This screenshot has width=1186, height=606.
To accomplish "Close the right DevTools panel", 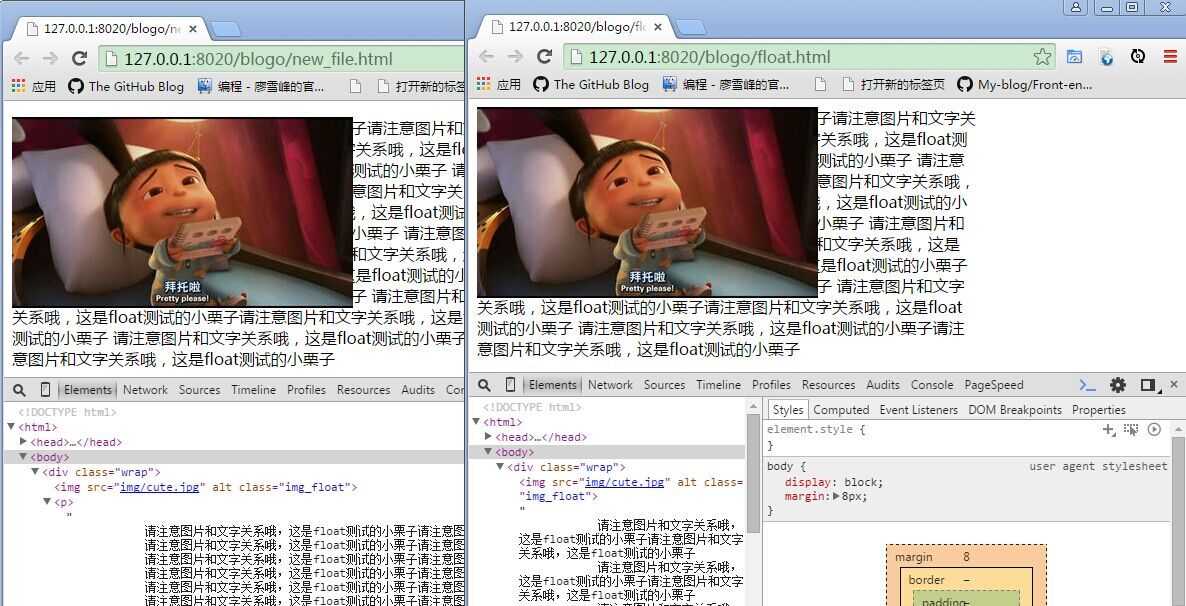I will pos(1175,385).
